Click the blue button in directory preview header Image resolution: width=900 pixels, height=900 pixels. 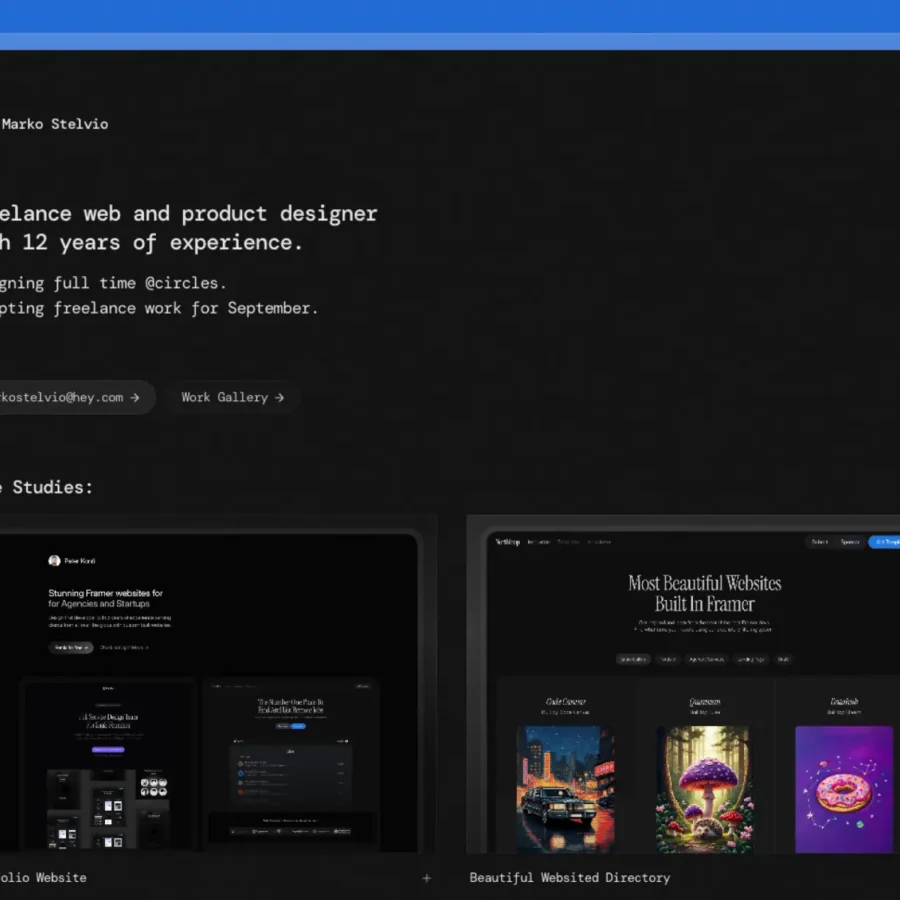click(884, 542)
